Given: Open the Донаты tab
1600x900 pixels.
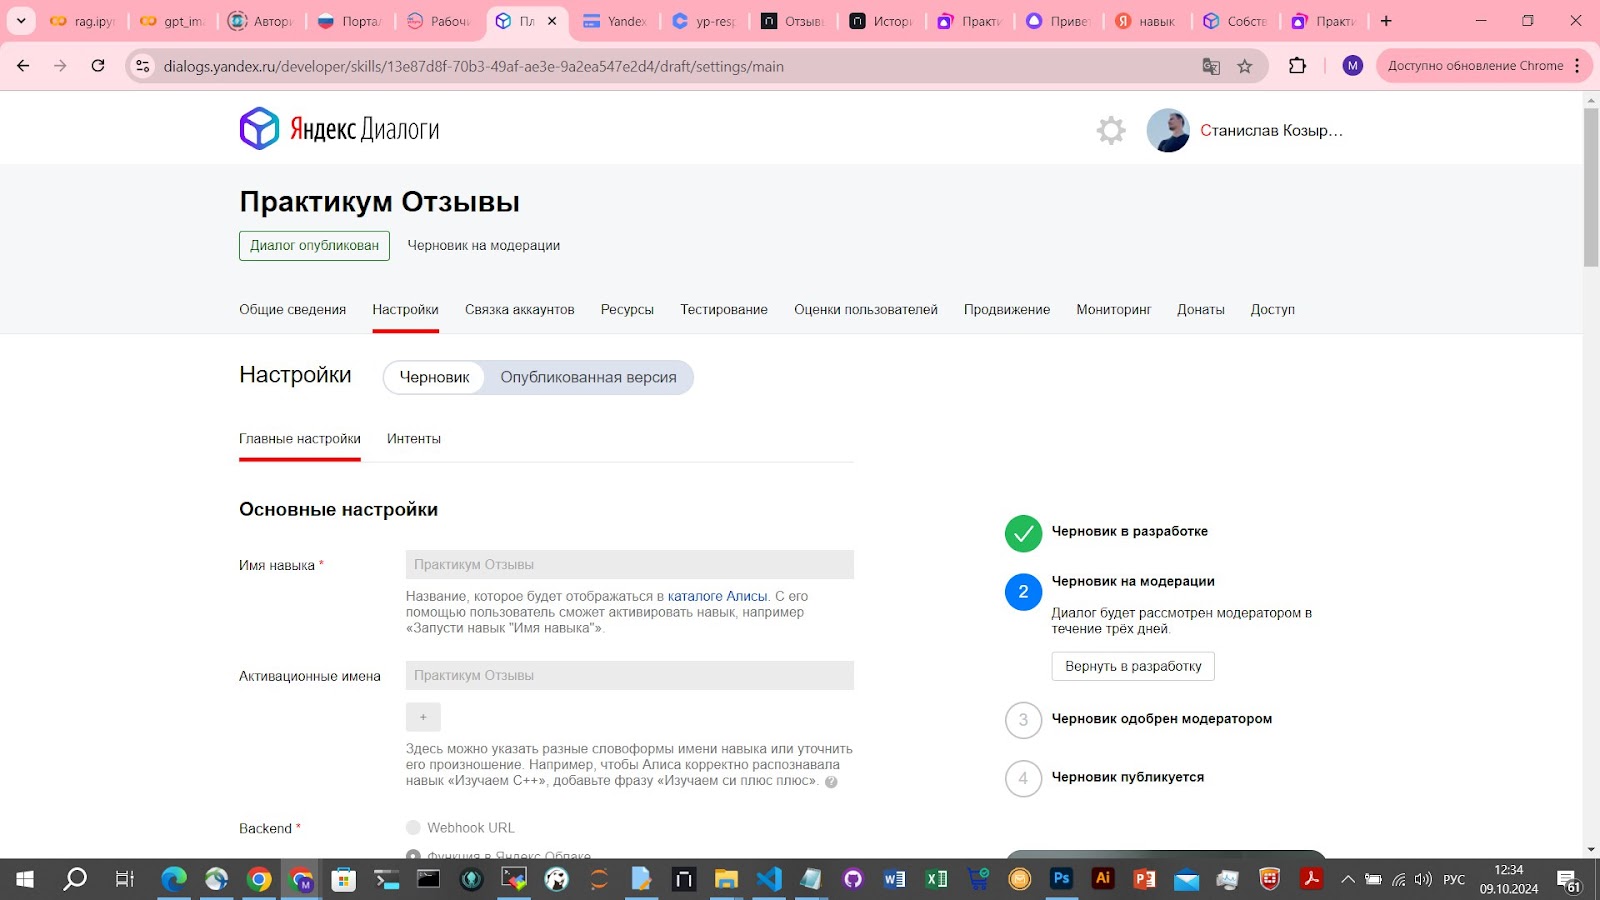Looking at the screenshot, I should pos(1201,310).
